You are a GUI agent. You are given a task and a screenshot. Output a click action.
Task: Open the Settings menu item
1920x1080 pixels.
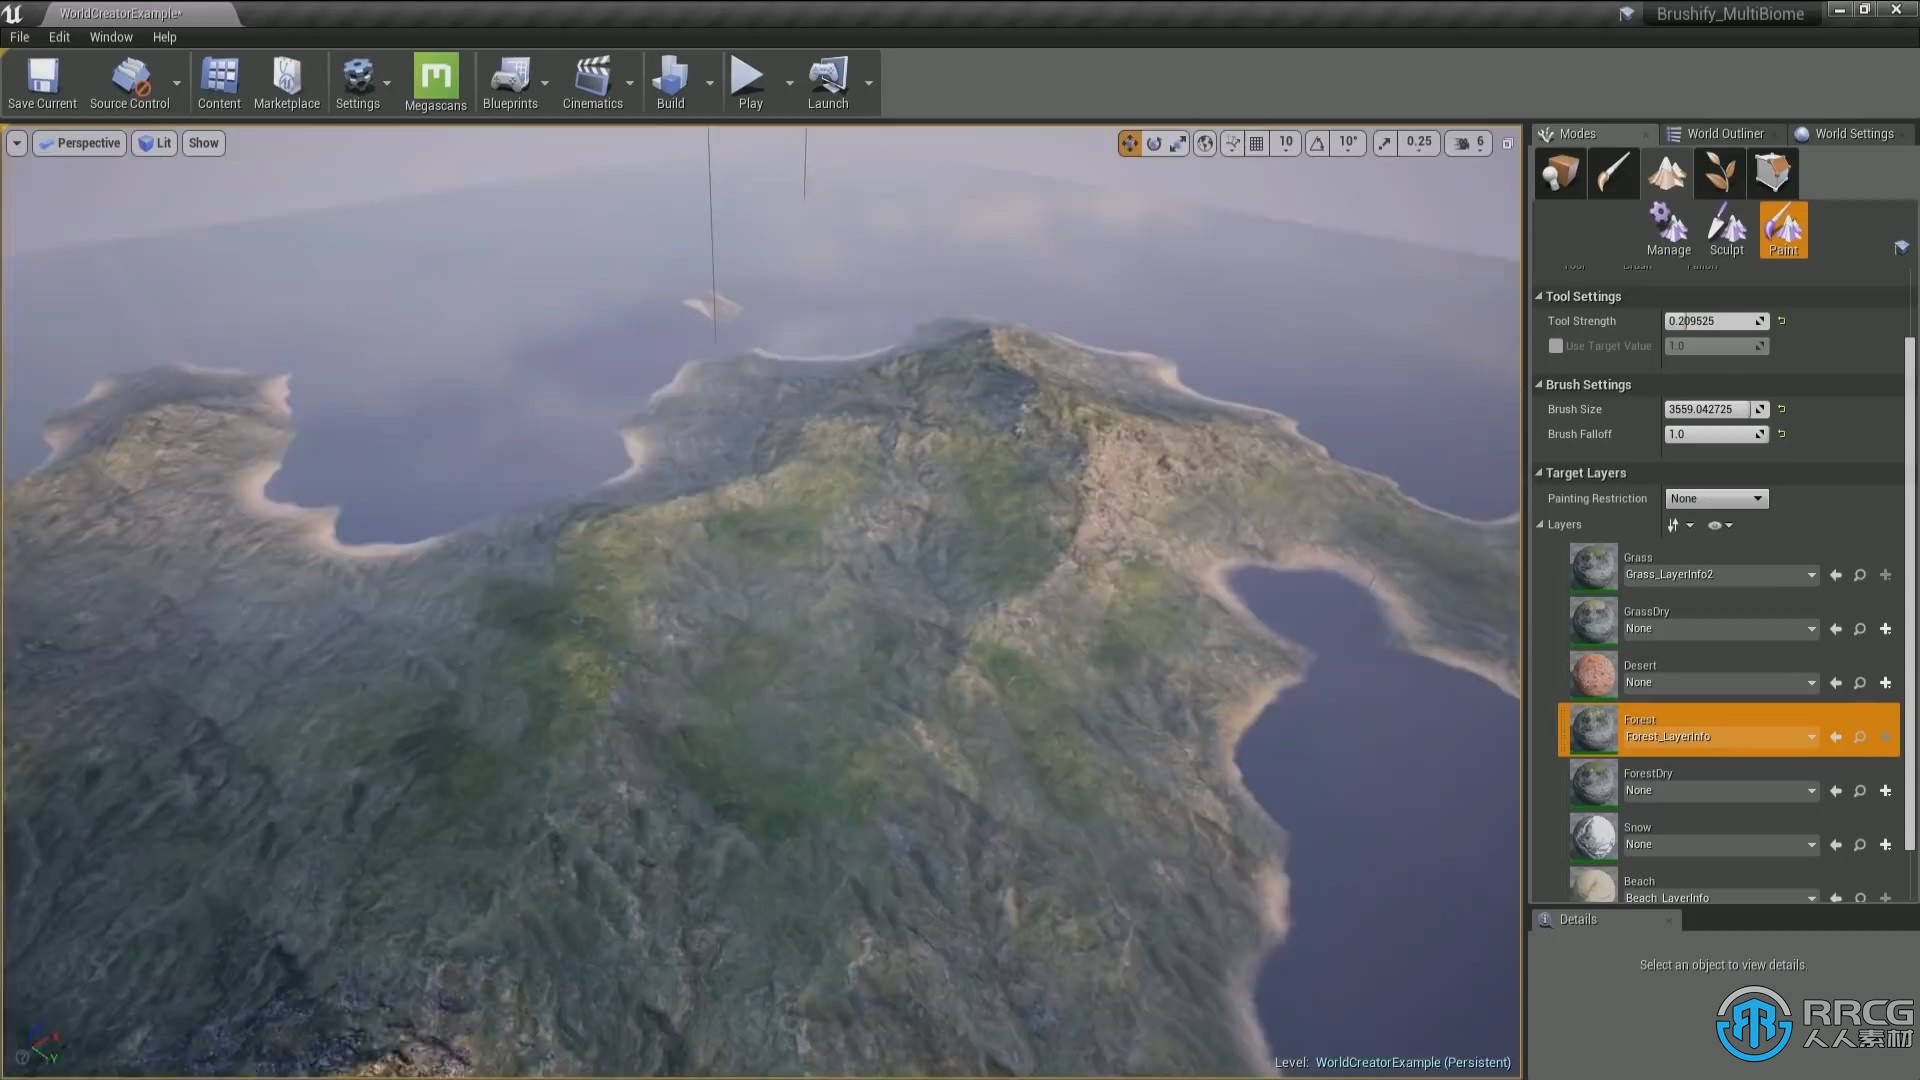[357, 83]
